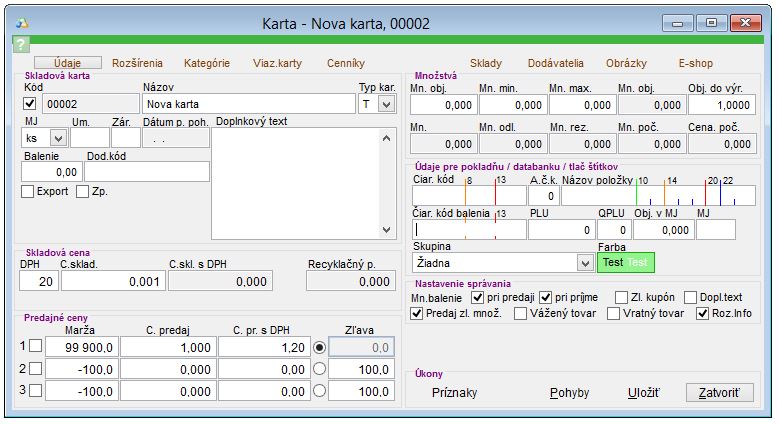Screen dimensions: 778x424
Task: Click C. pr. s DPH field showing 1,20
Action: tap(264, 347)
